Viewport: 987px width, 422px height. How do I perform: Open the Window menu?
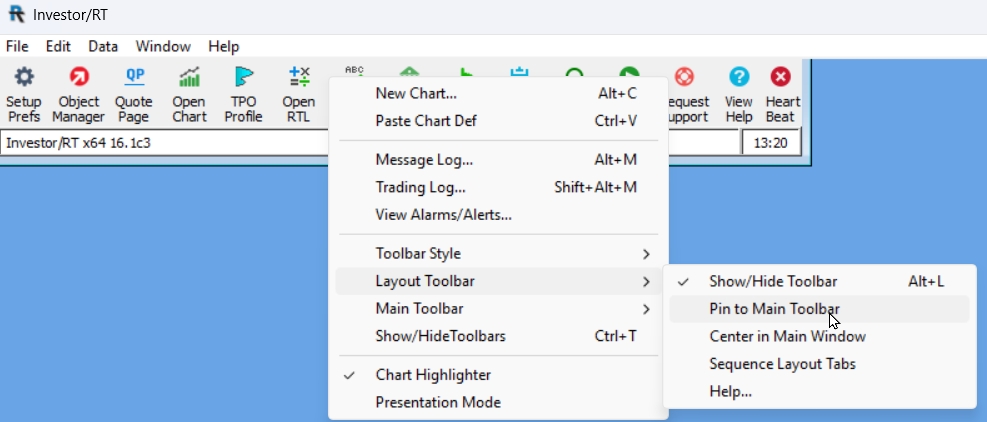(163, 47)
